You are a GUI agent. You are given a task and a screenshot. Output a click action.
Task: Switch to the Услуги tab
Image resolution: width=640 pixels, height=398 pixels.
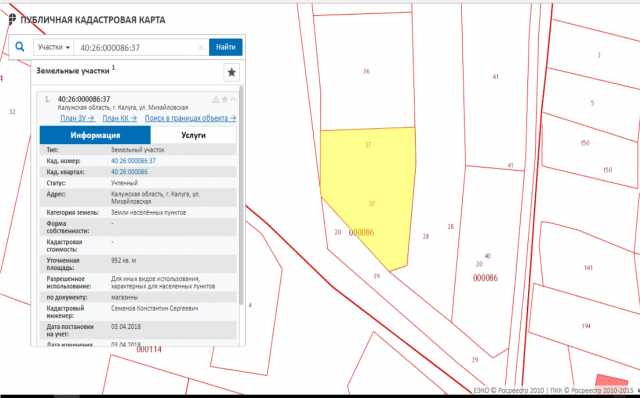click(193, 135)
